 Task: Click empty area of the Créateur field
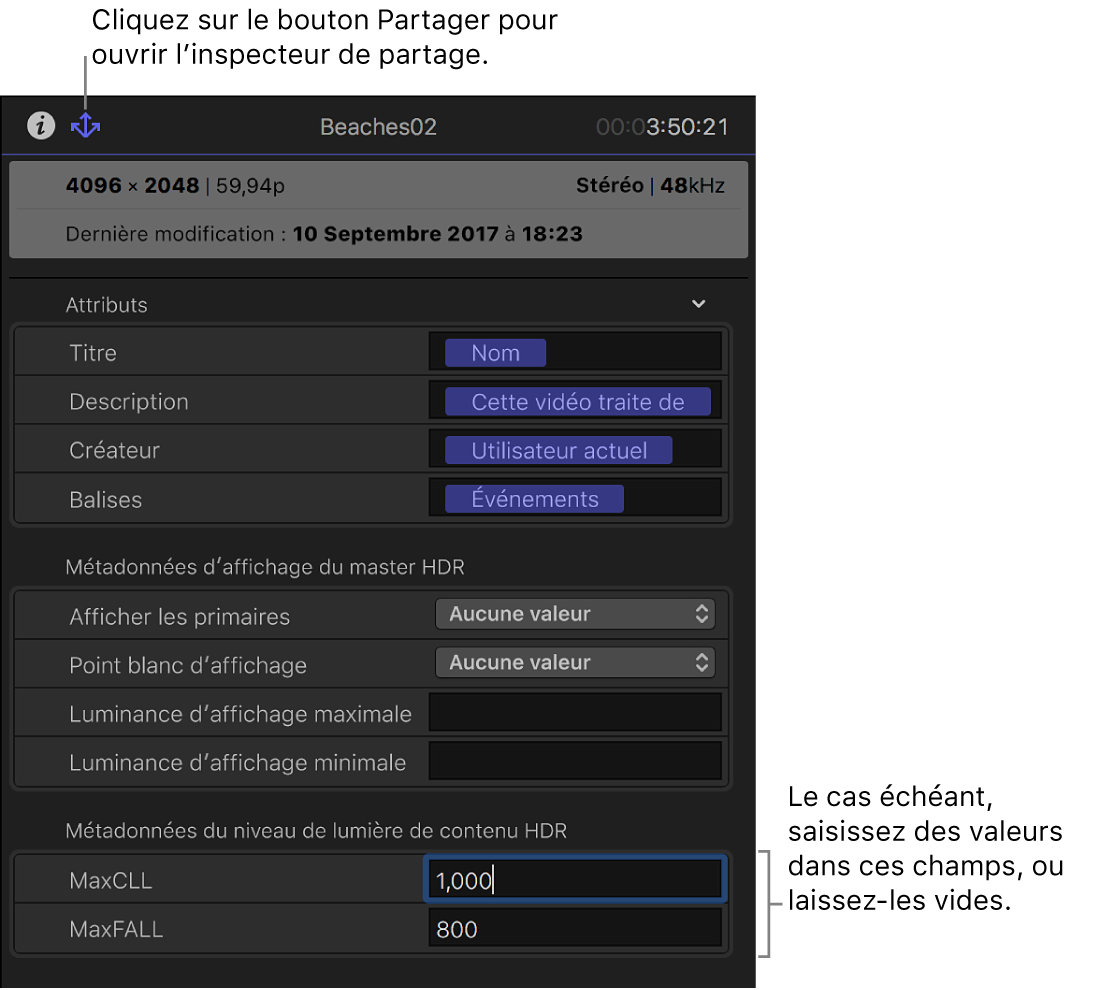click(x=696, y=451)
